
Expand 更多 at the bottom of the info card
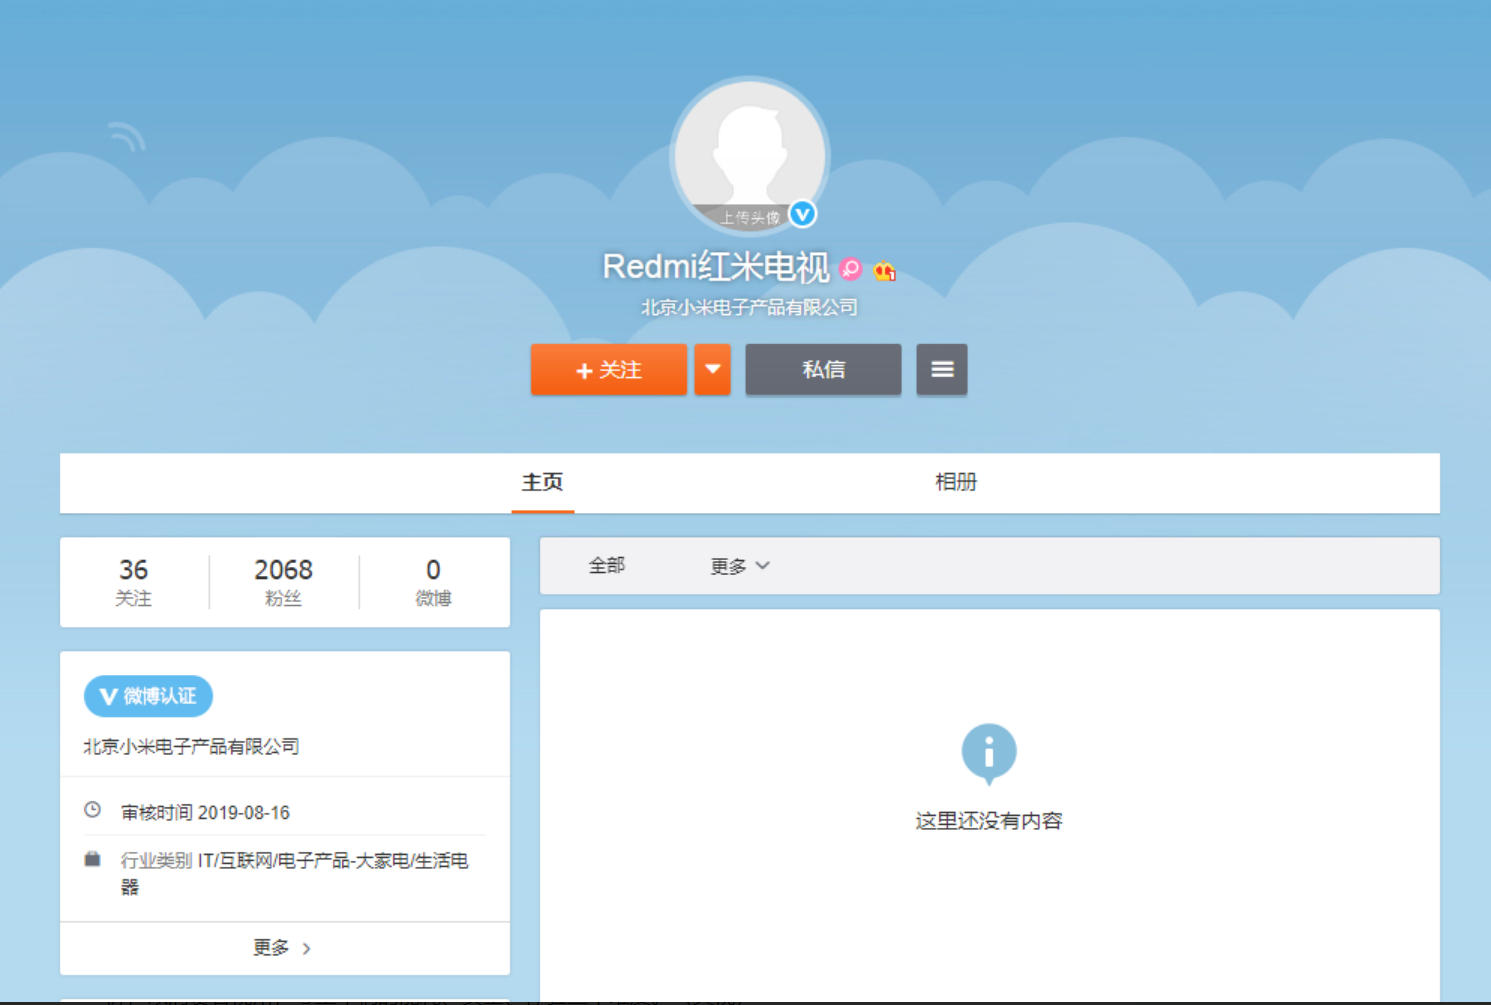coord(284,948)
